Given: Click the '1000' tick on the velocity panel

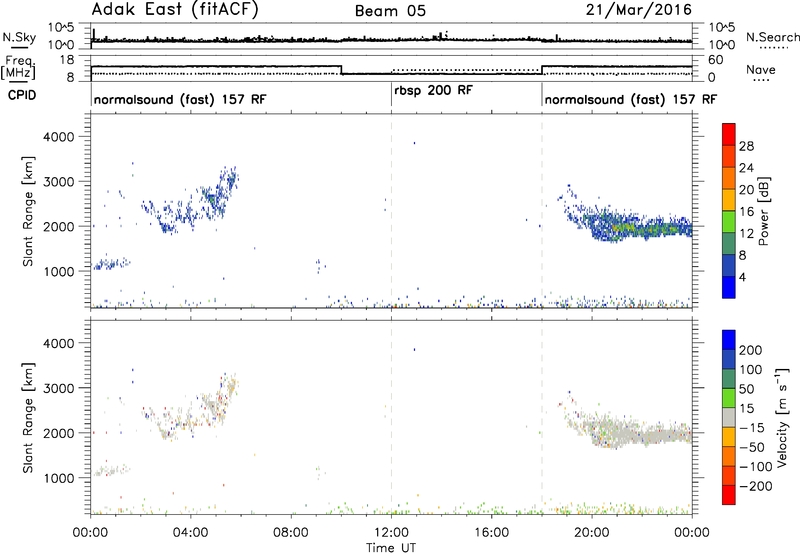Looking at the screenshot, I should point(59,478).
